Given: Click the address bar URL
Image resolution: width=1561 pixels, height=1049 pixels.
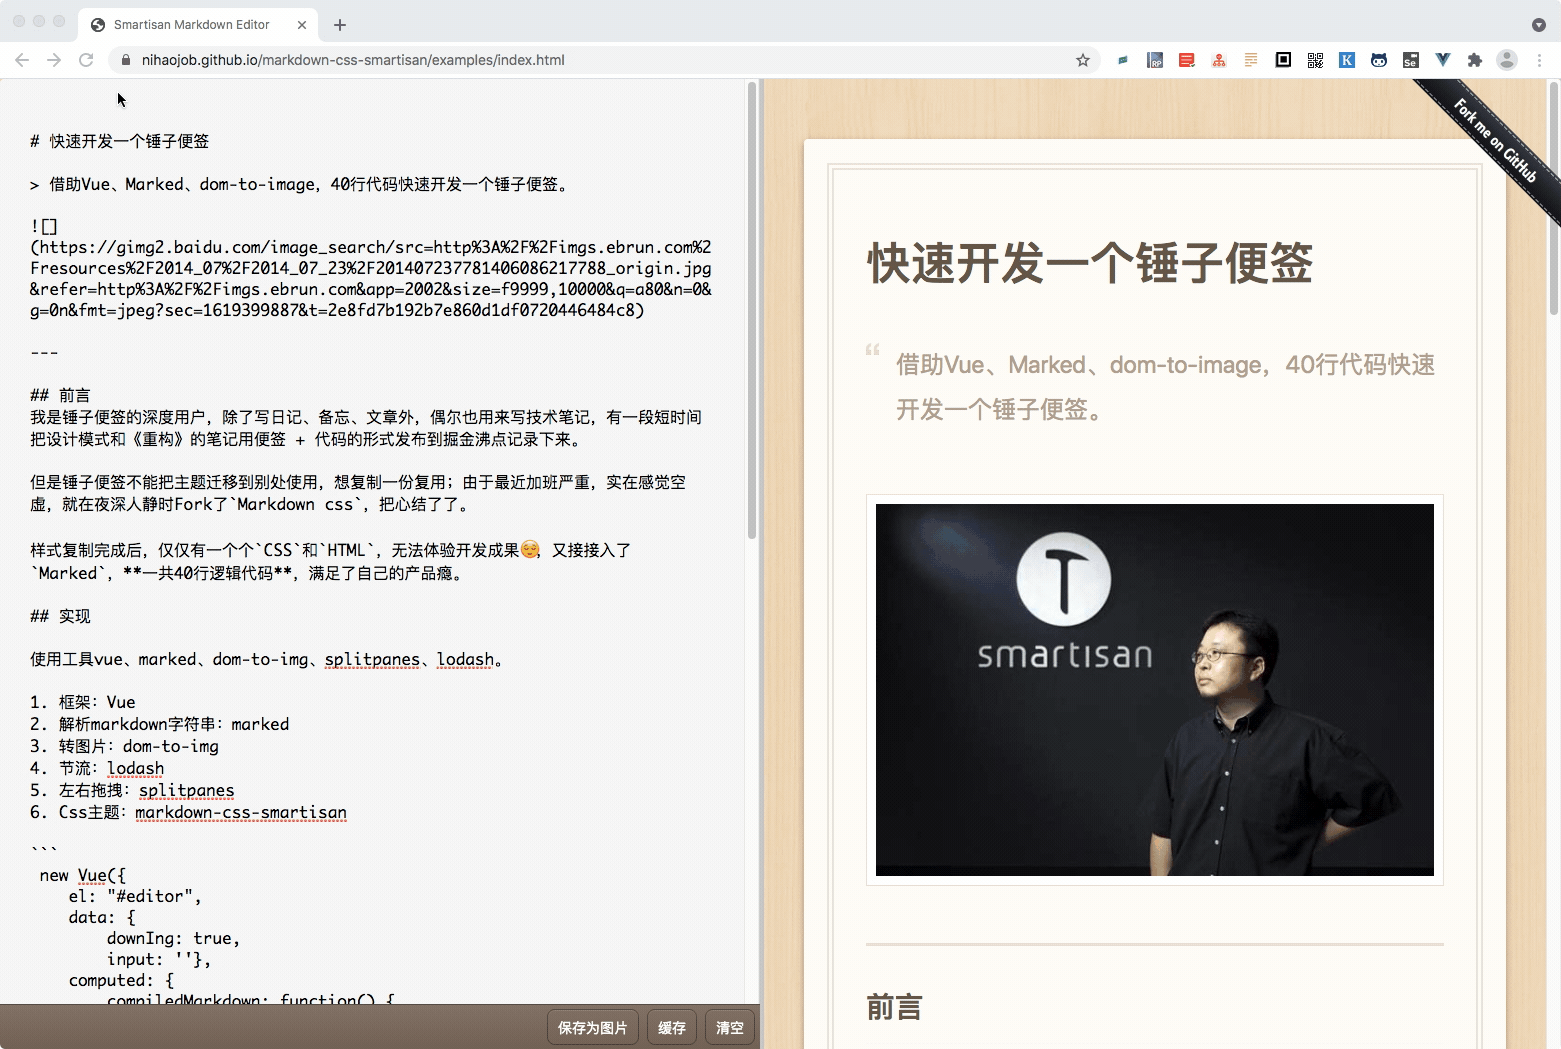Looking at the screenshot, I should point(353,60).
